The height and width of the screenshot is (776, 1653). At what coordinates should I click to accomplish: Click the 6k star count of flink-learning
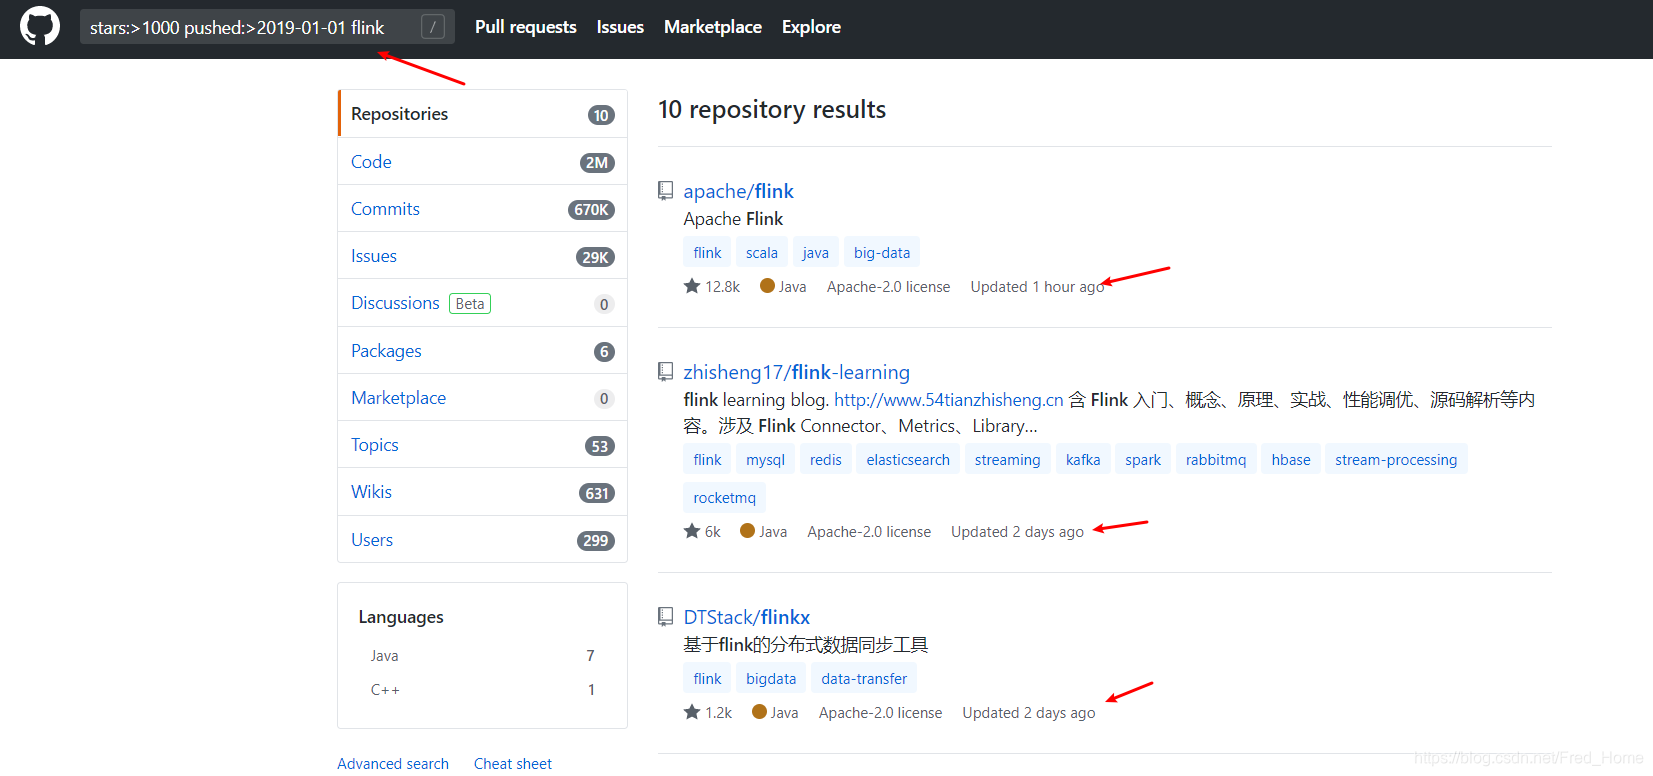click(702, 531)
